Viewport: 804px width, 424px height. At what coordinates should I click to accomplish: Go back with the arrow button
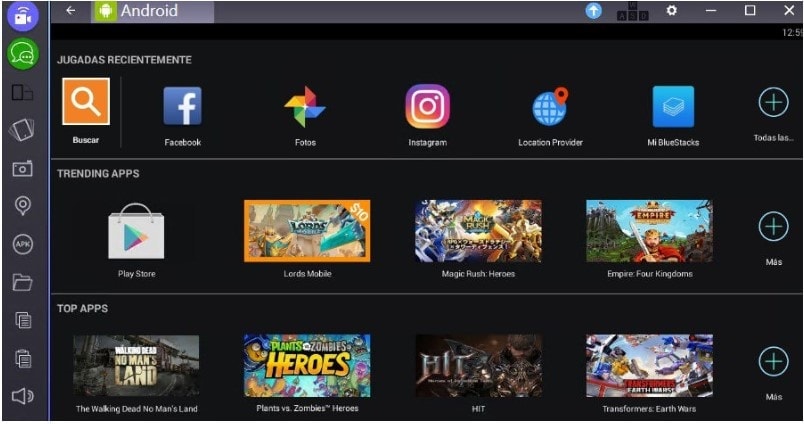click(x=71, y=10)
